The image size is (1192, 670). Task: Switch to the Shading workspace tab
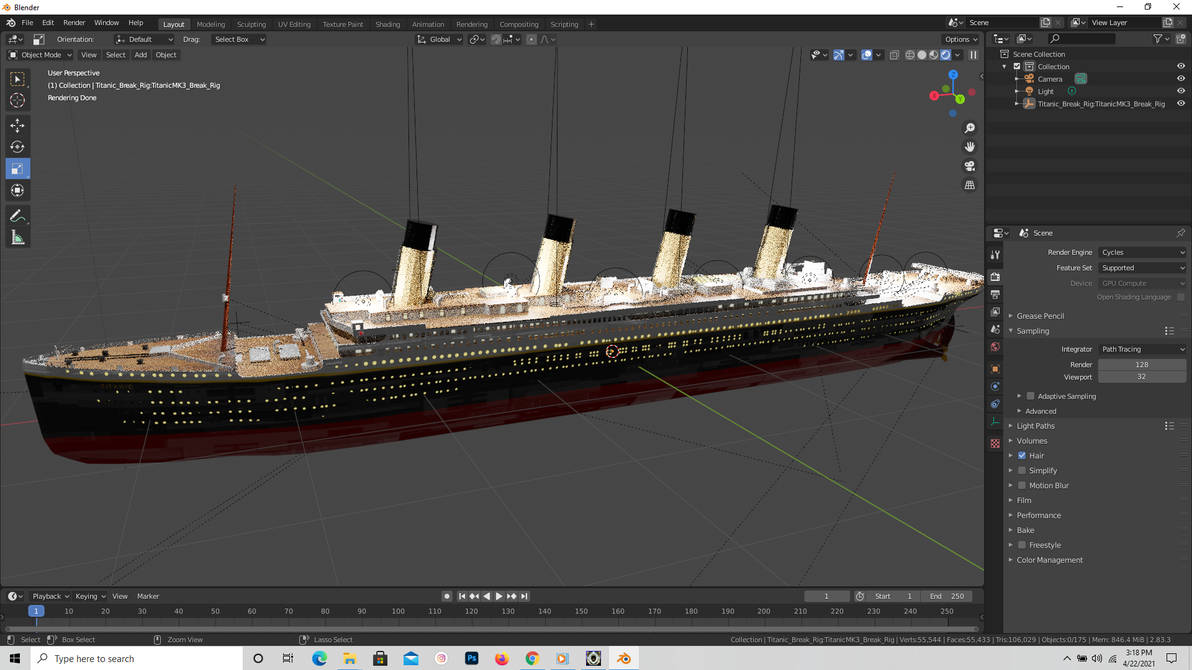click(x=387, y=24)
